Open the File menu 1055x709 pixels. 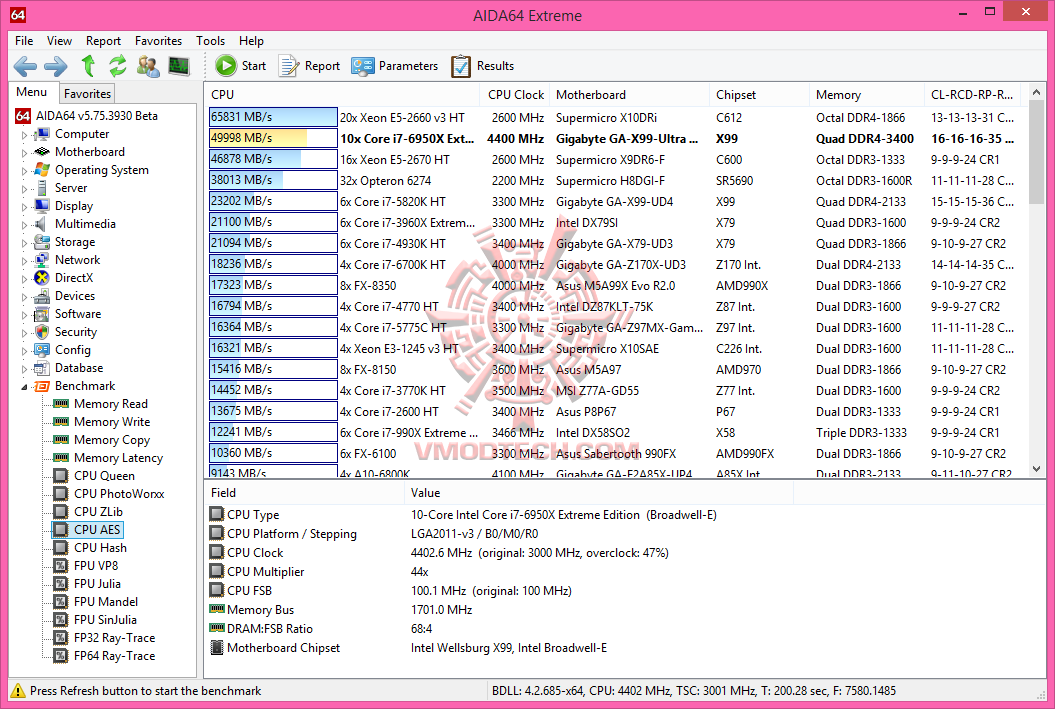click(x=24, y=41)
